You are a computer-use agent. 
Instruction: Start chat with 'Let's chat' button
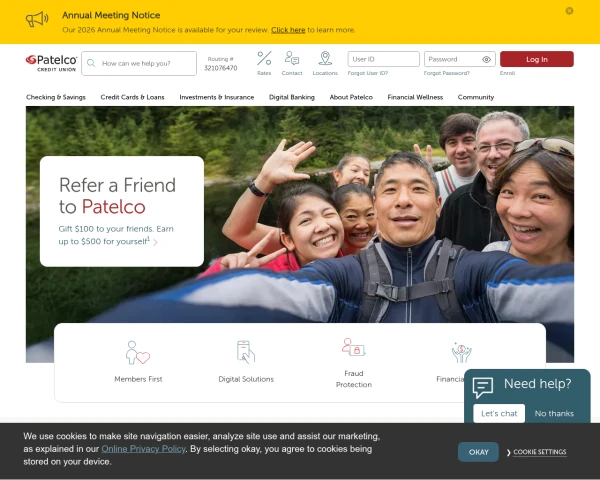[499, 413]
